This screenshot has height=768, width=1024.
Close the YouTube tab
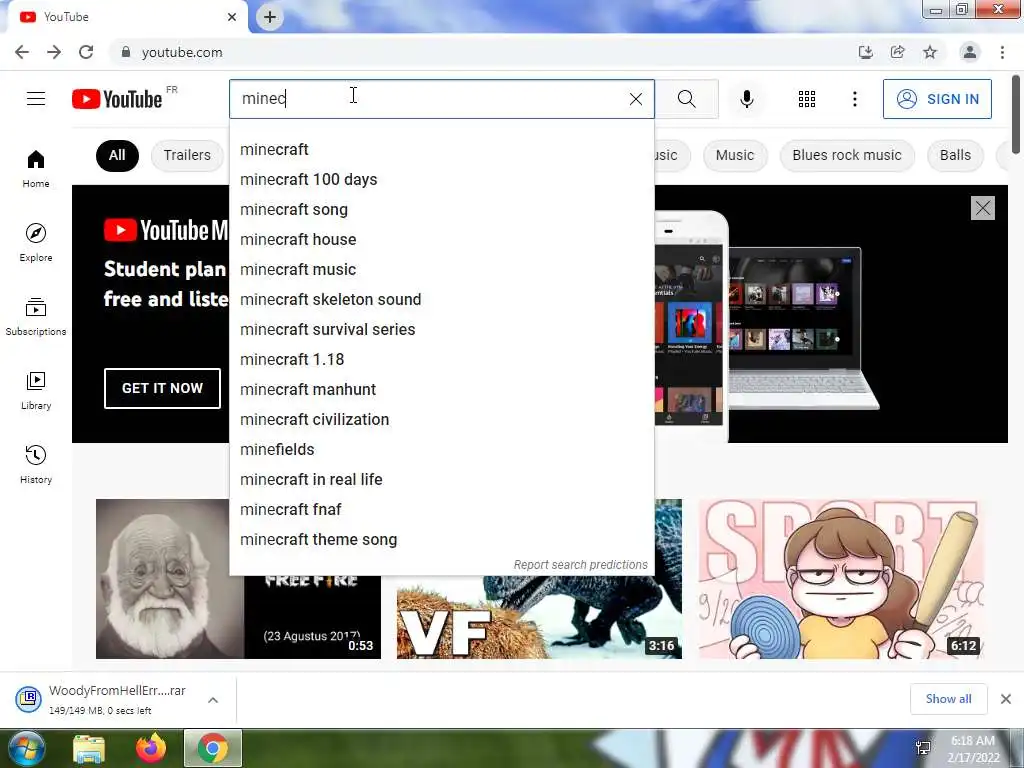tap(232, 17)
